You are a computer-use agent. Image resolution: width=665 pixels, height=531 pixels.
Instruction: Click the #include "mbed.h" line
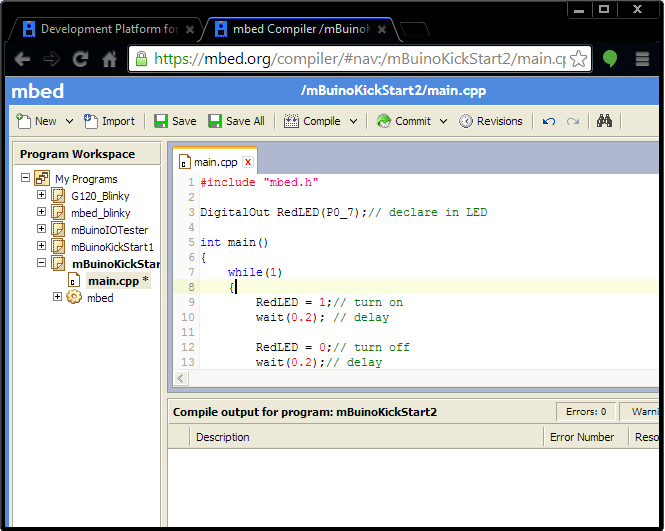point(259,182)
